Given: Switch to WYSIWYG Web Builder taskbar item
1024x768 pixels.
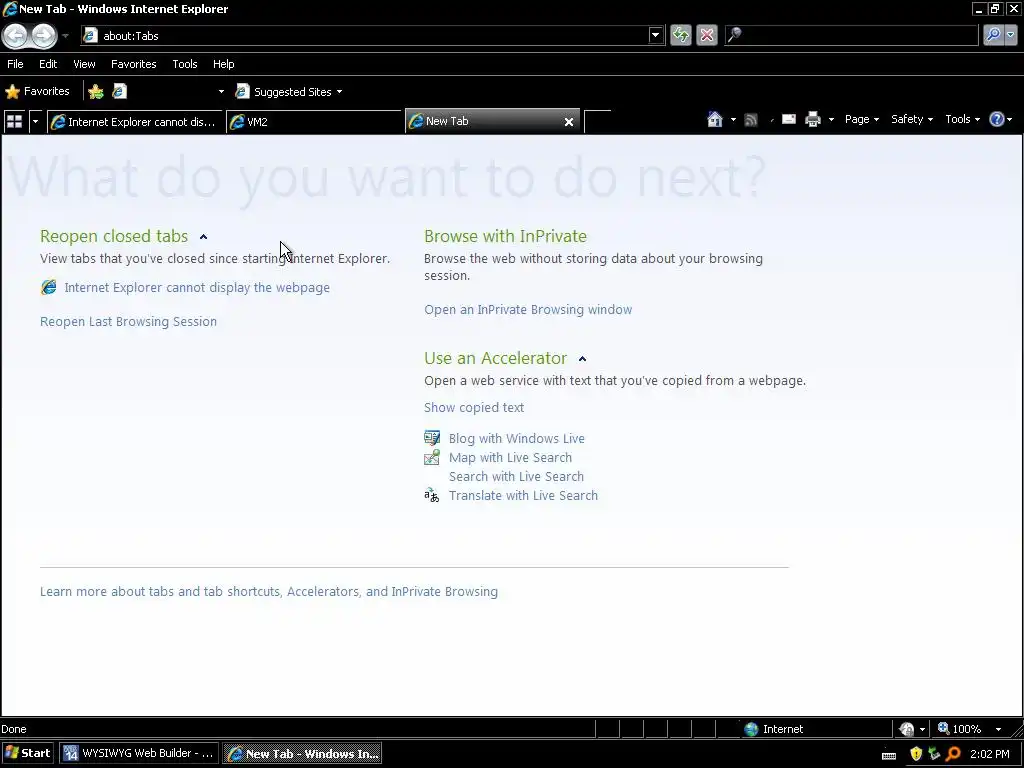Looking at the screenshot, I should (139, 753).
